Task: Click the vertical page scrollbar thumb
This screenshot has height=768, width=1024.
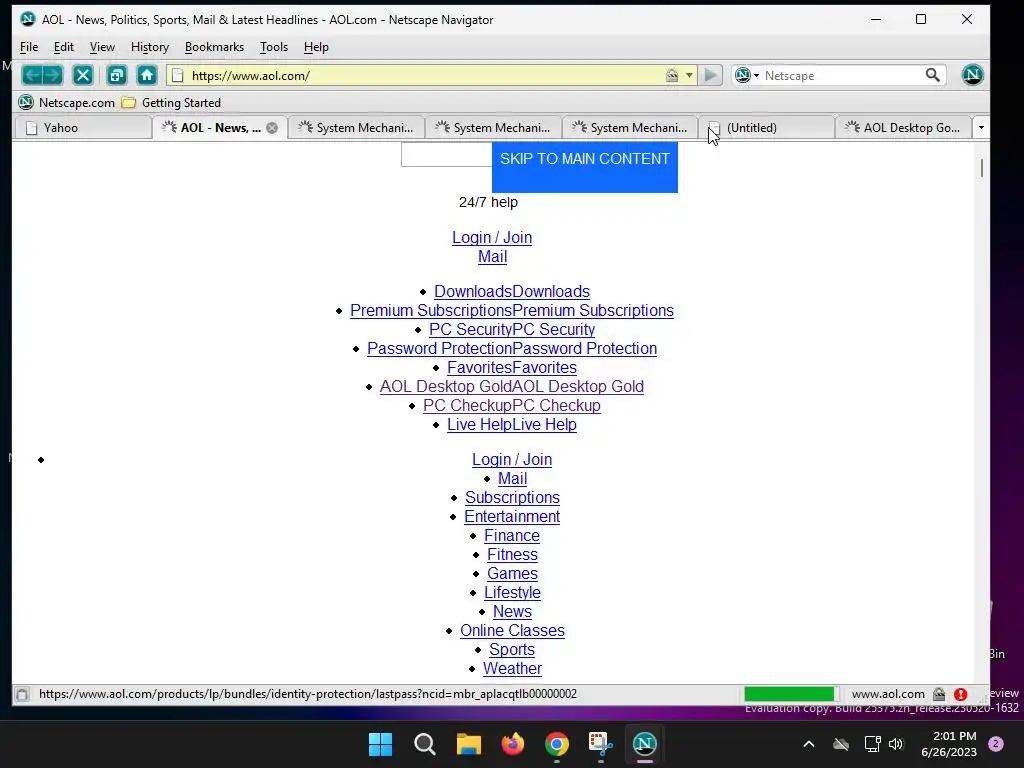Action: pos(982,168)
